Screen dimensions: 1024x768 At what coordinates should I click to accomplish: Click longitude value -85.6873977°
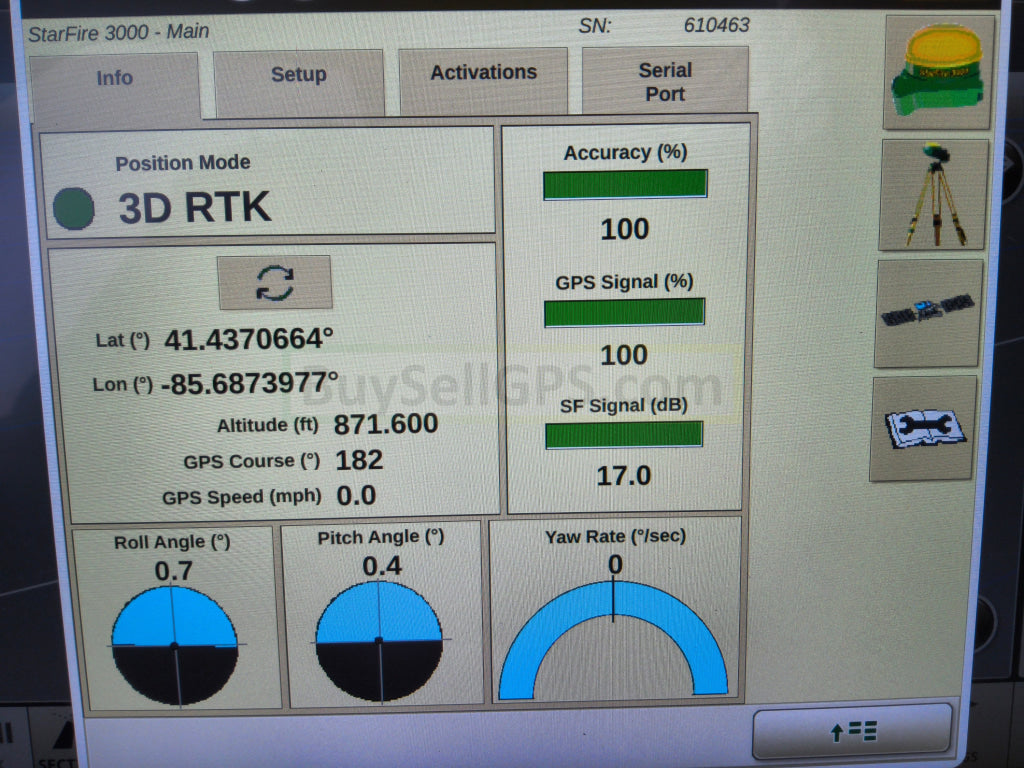pos(249,383)
